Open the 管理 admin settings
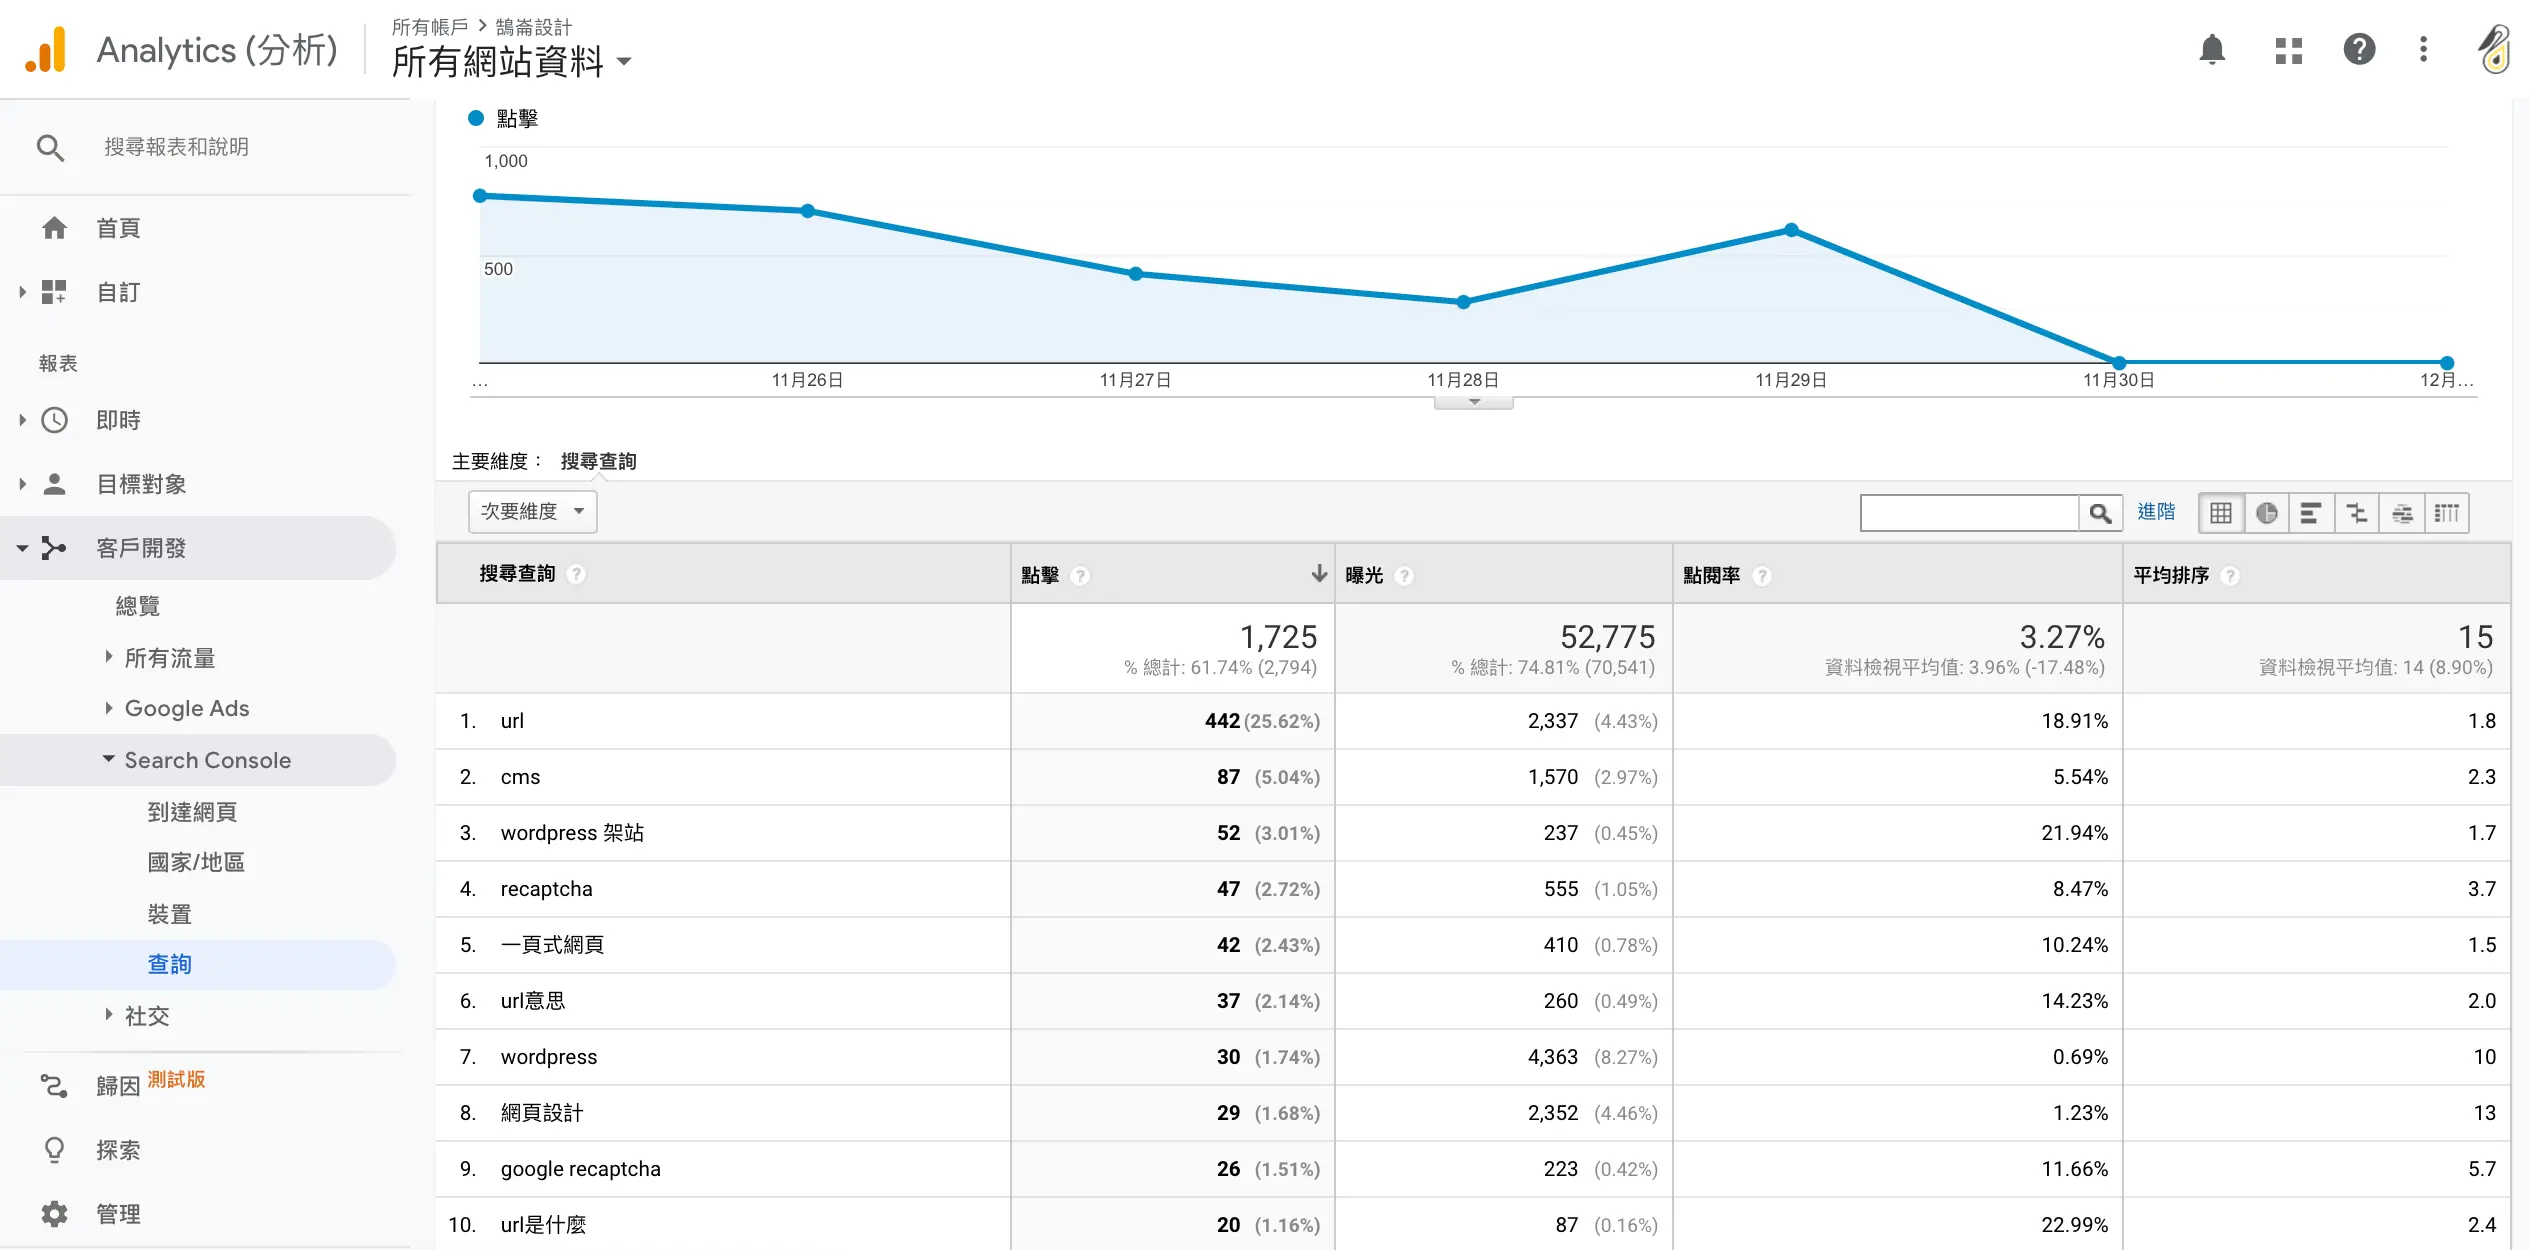 tap(118, 1214)
